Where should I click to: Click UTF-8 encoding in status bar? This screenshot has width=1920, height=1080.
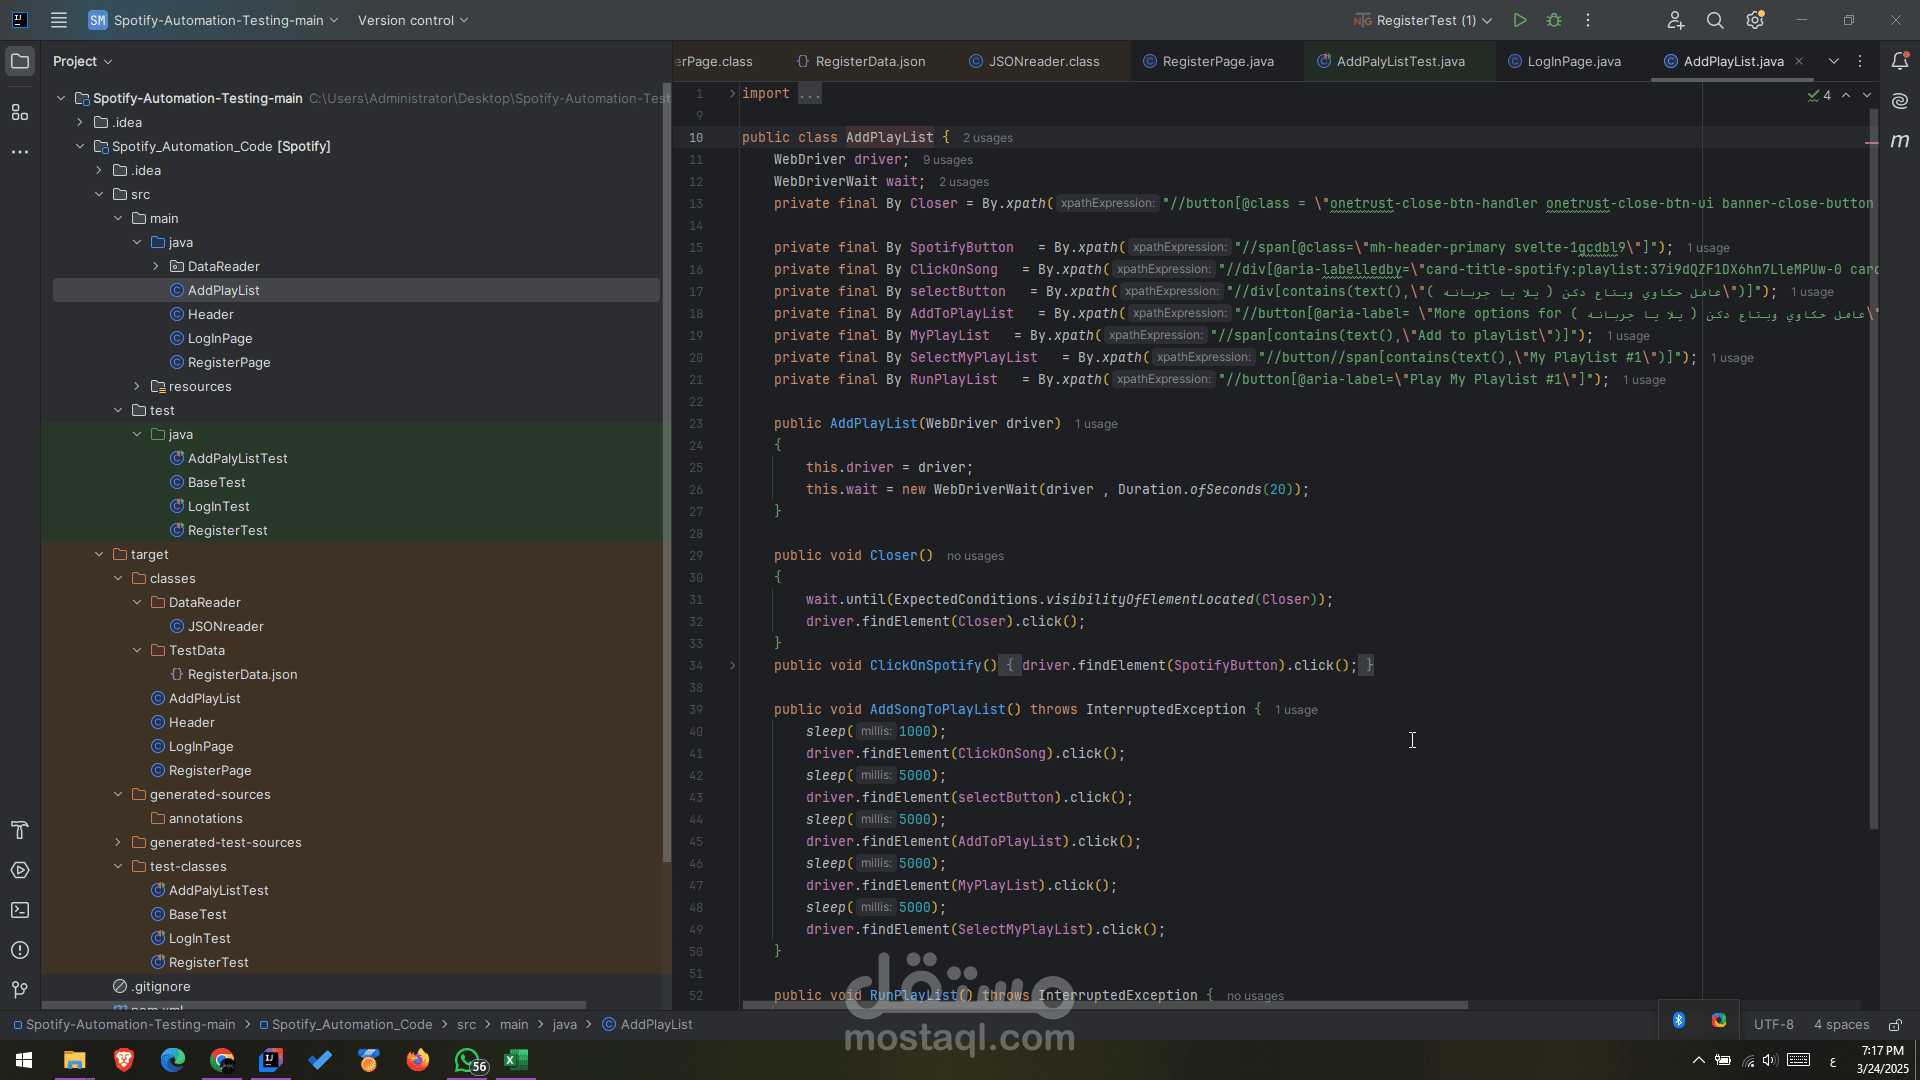[1773, 1024]
